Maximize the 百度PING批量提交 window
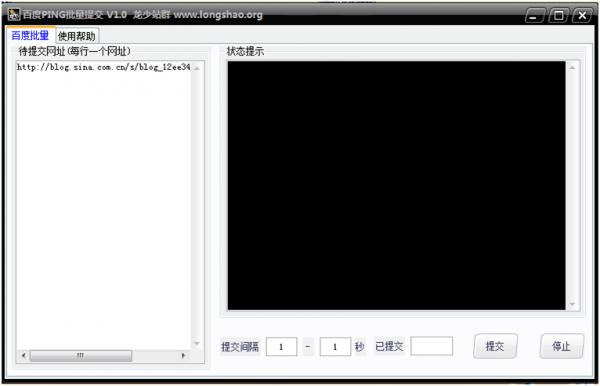 coord(559,16)
